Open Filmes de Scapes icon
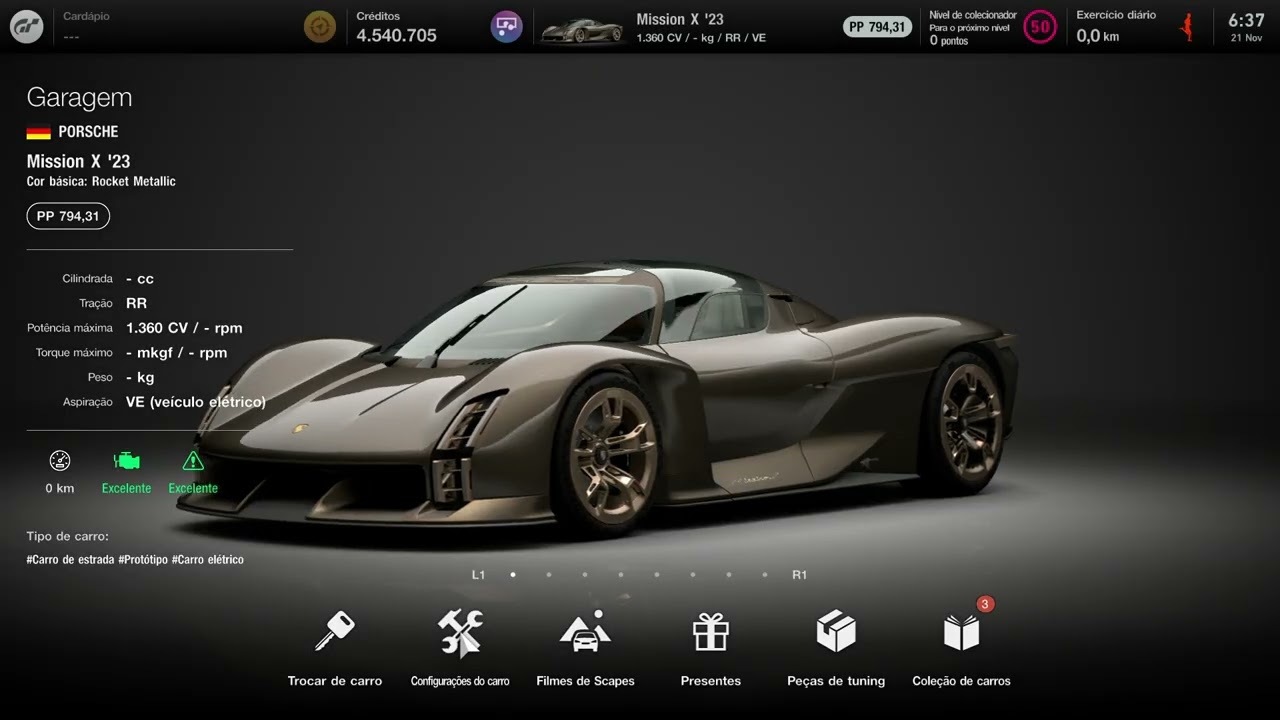Viewport: 1280px width, 720px height. point(585,632)
